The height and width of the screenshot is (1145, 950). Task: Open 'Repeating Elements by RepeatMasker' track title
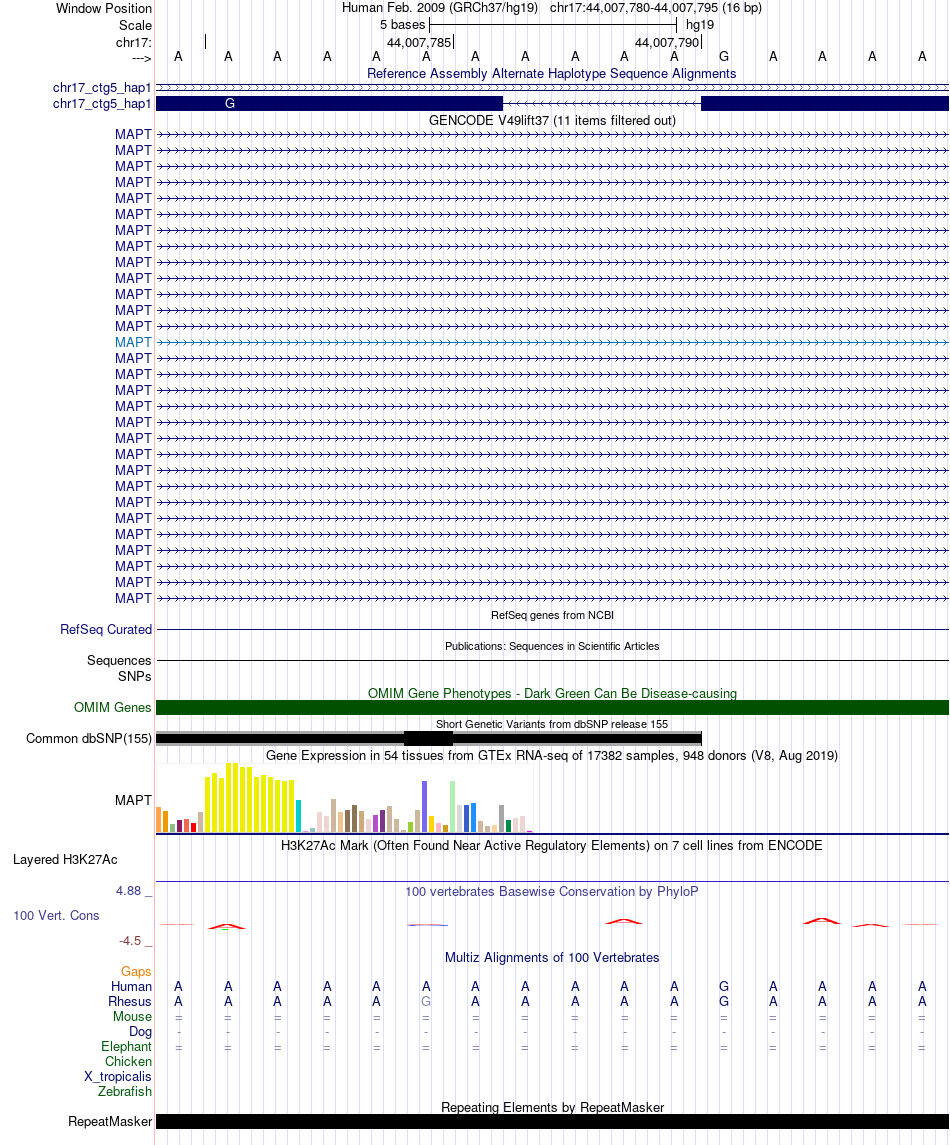tap(552, 1107)
